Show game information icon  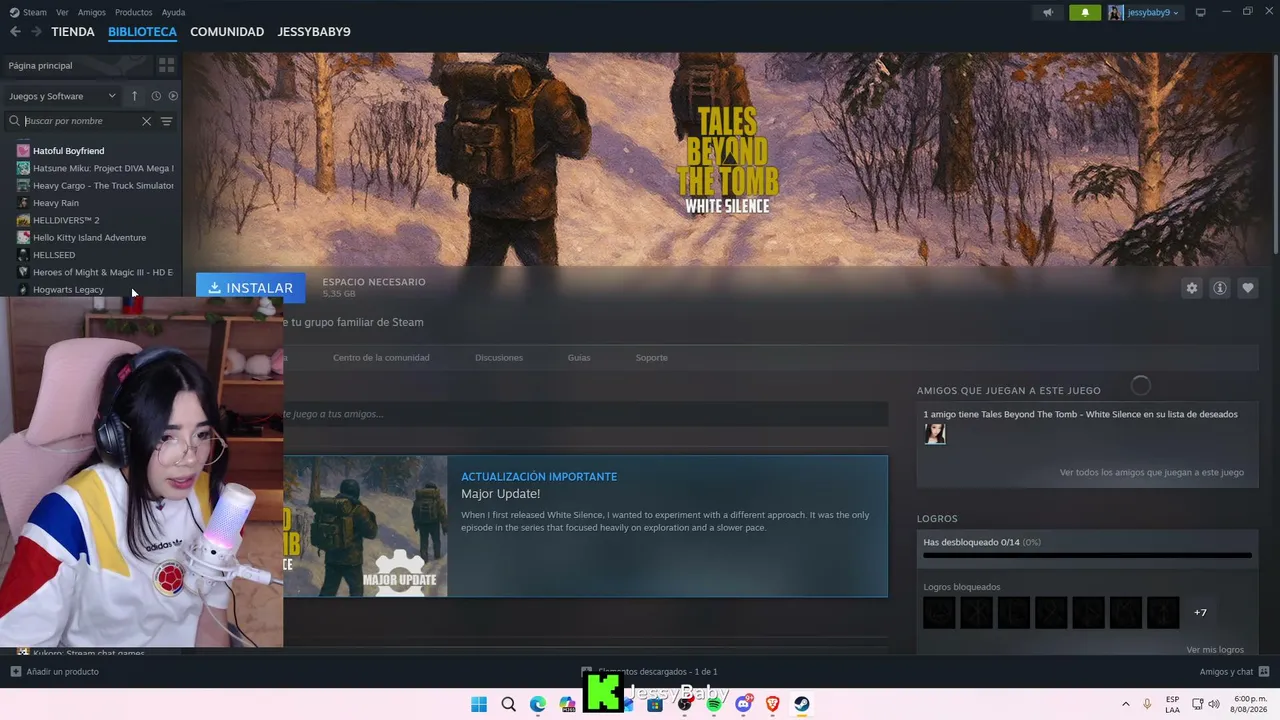pos(1220,288)
